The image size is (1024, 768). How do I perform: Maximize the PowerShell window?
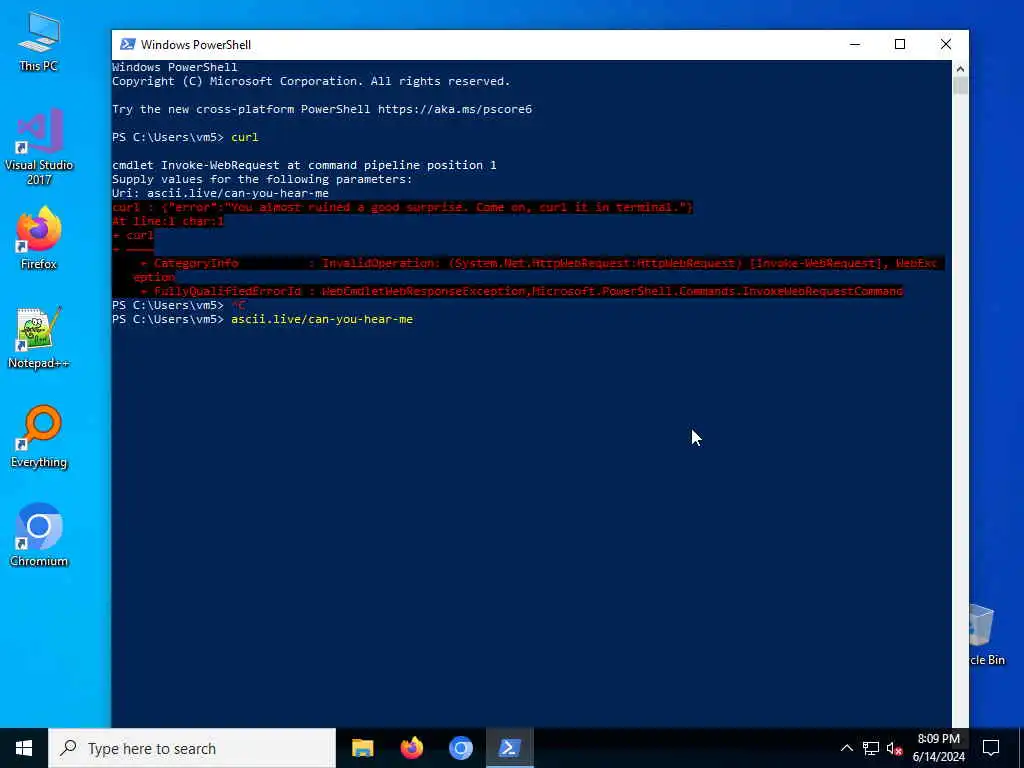[x=900, y=44]
